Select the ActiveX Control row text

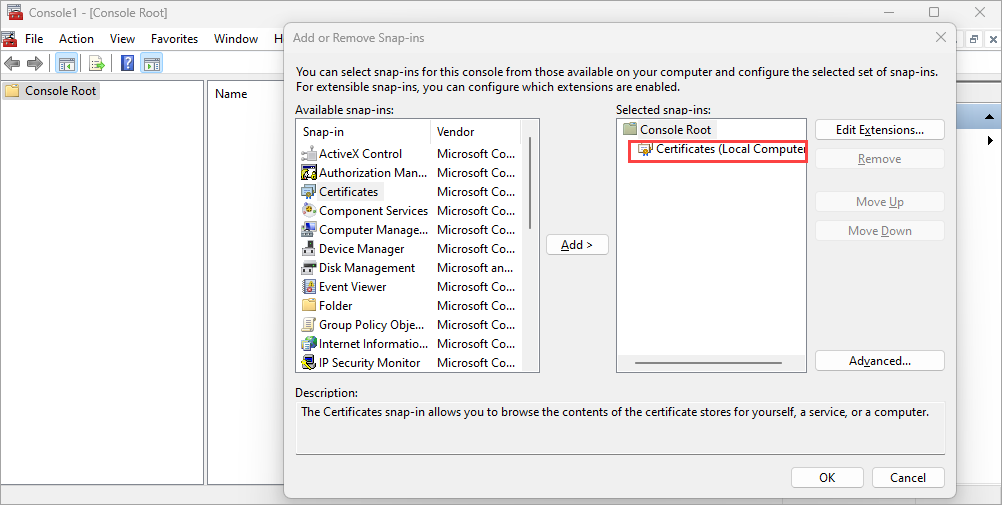tap(360, 153)
